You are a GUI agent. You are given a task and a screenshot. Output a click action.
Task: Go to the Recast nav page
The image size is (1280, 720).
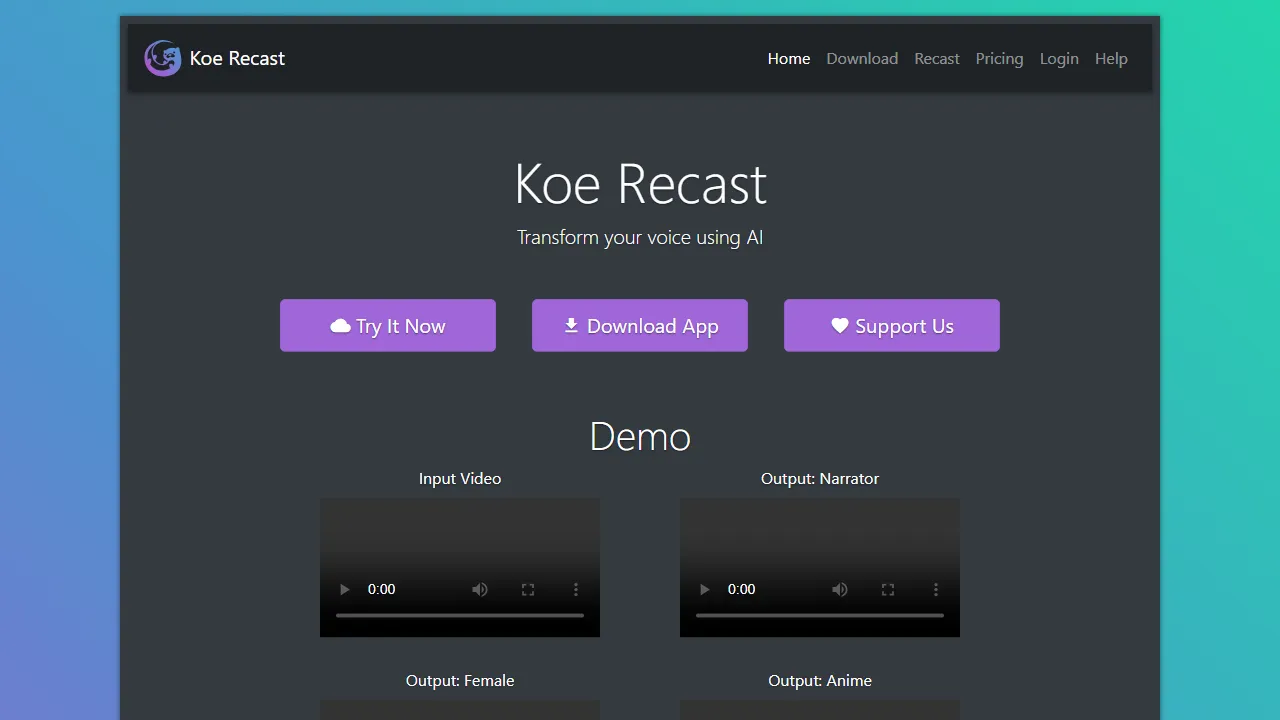pyautogui.click(x=937, y=58)
